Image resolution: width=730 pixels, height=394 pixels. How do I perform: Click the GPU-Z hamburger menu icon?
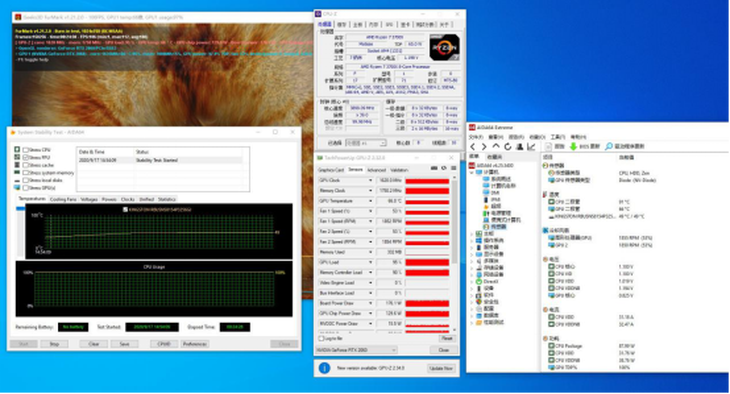point(453,168)
